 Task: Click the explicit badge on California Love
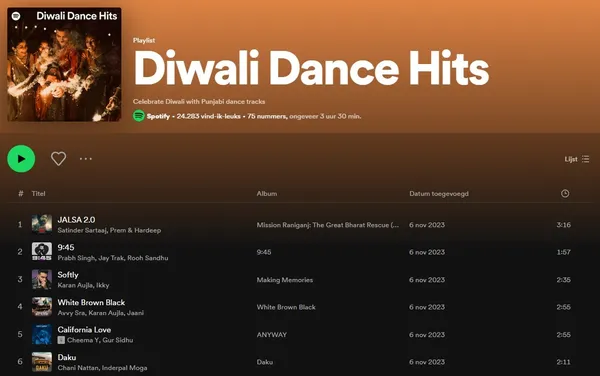point(61,340)
